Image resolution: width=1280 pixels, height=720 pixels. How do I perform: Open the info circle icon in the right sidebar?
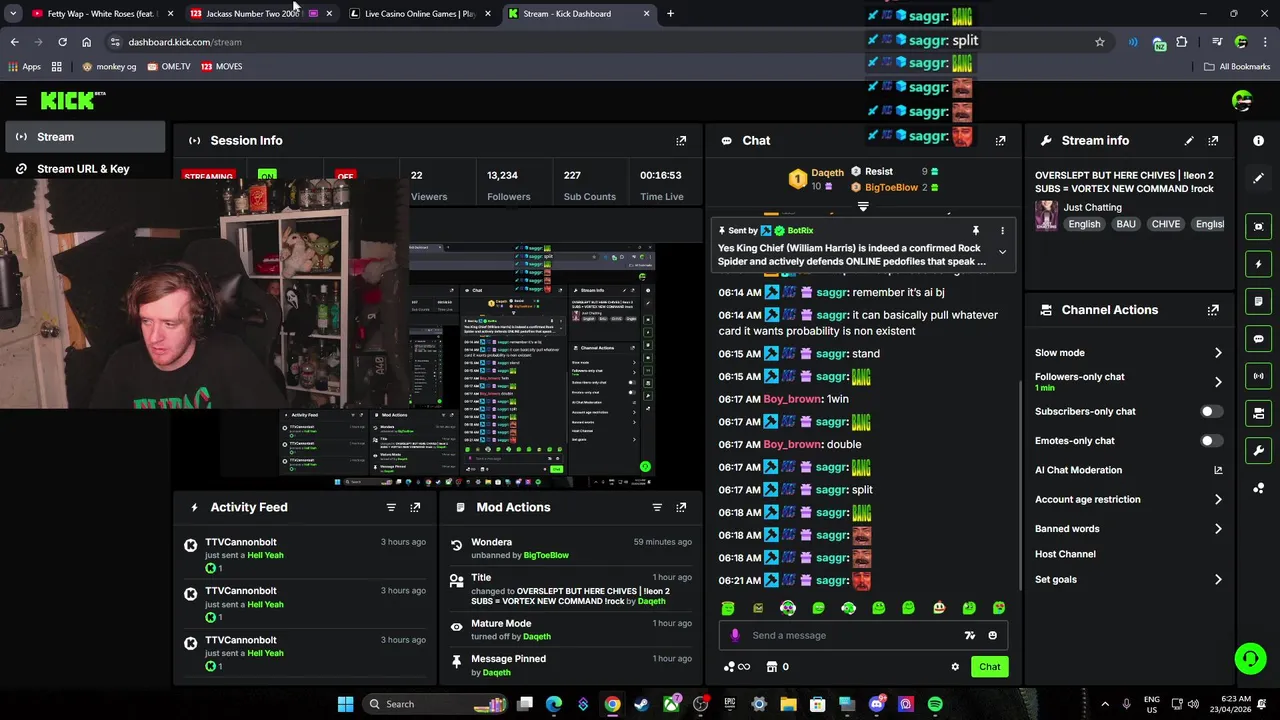point(1259,141)
